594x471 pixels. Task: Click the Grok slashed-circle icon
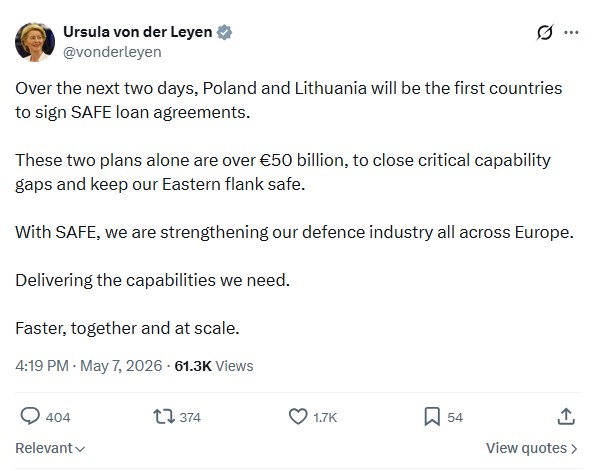(x=545, y=33)
